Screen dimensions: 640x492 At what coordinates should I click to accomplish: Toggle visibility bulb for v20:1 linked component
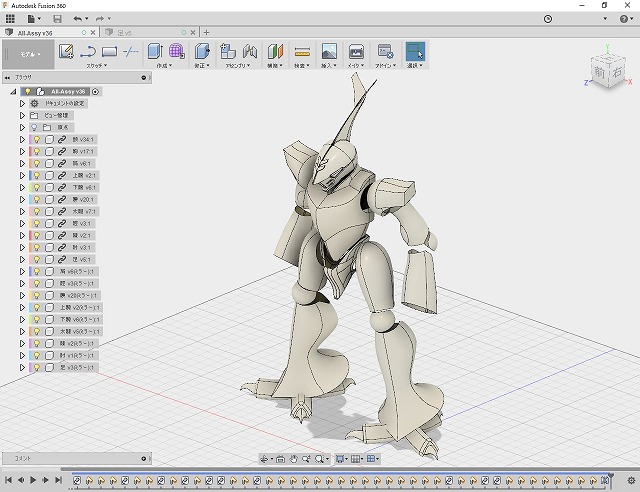(37, 200)
